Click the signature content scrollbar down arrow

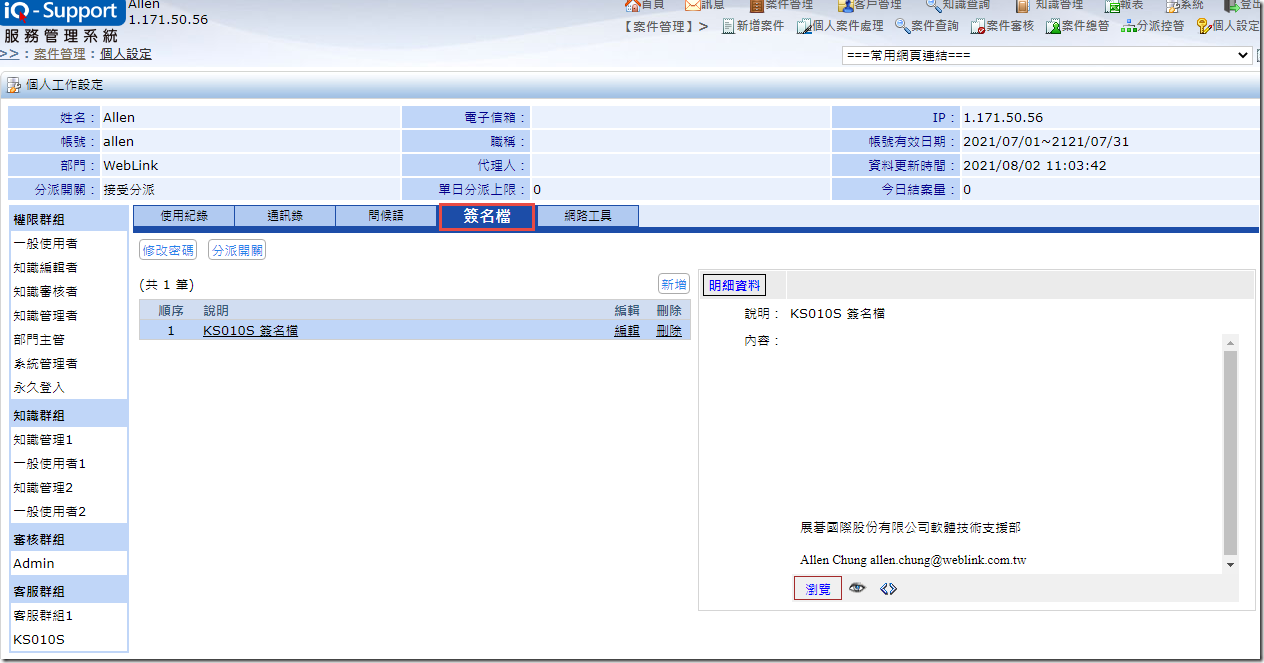(x=1230, y=565)
